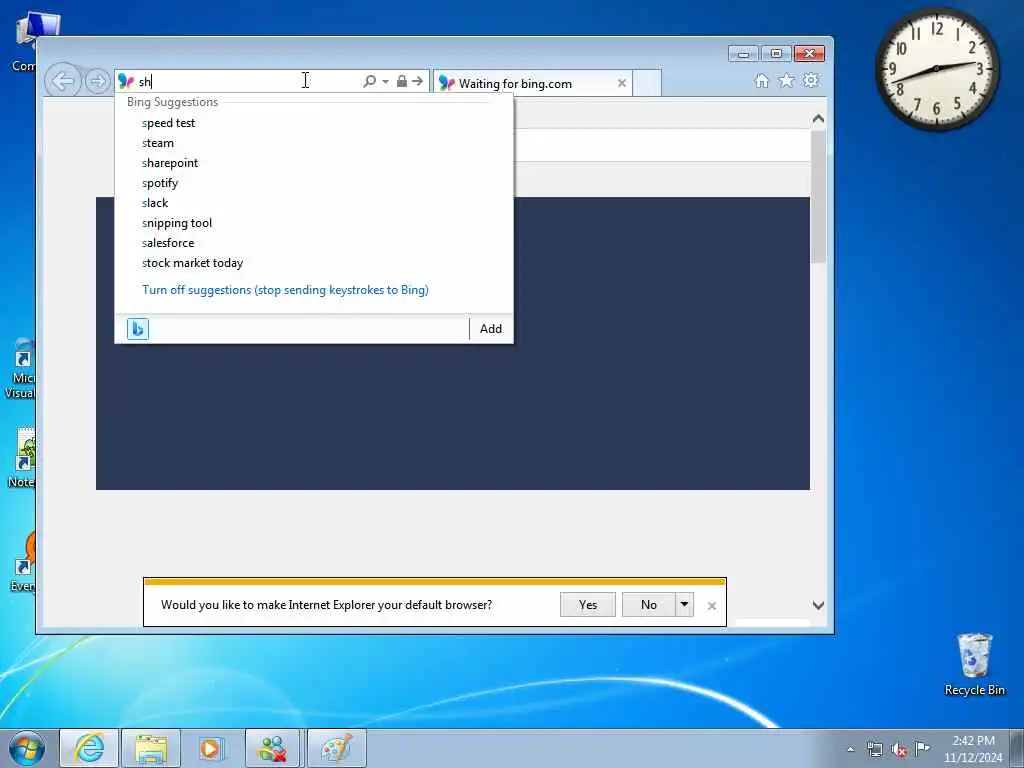Choose the 'stock market today' suggestion
Image resolution: width=1024 pixels, height=768 pixels.
point(313,263)
